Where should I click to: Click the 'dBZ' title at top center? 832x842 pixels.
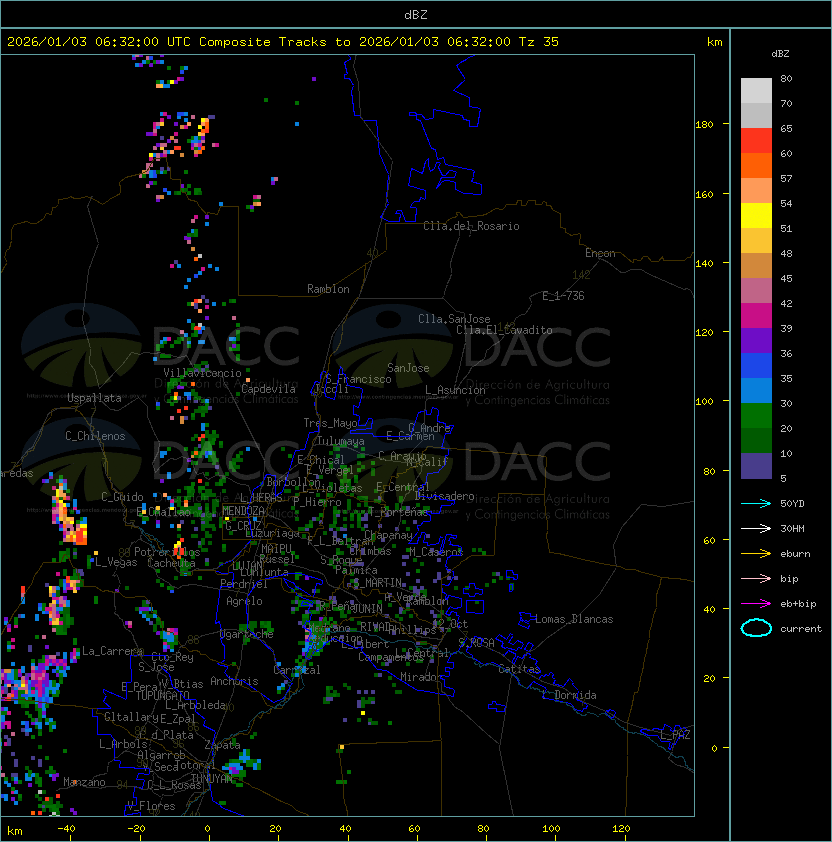(416, 15)
